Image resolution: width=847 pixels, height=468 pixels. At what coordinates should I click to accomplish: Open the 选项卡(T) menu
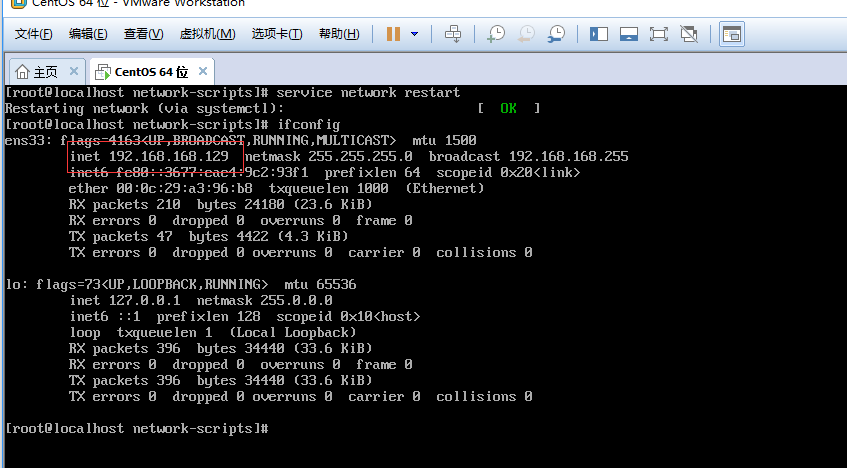(277, 34)
